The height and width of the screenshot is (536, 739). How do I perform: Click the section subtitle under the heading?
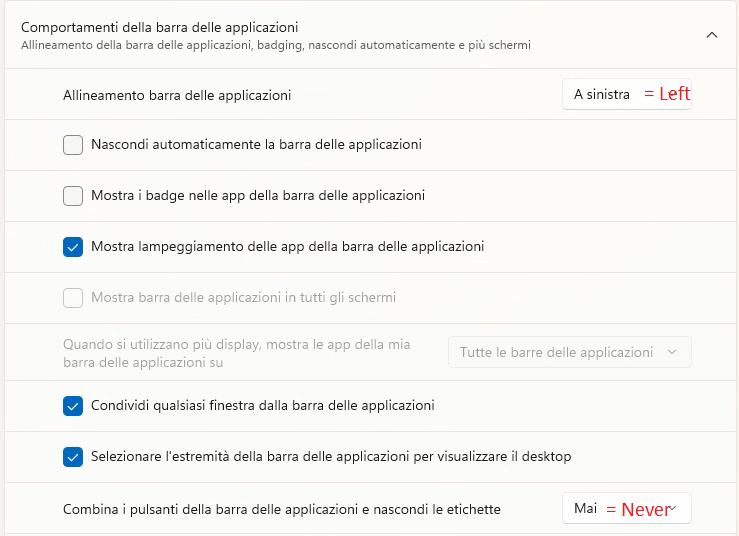[x=275, y=46]
